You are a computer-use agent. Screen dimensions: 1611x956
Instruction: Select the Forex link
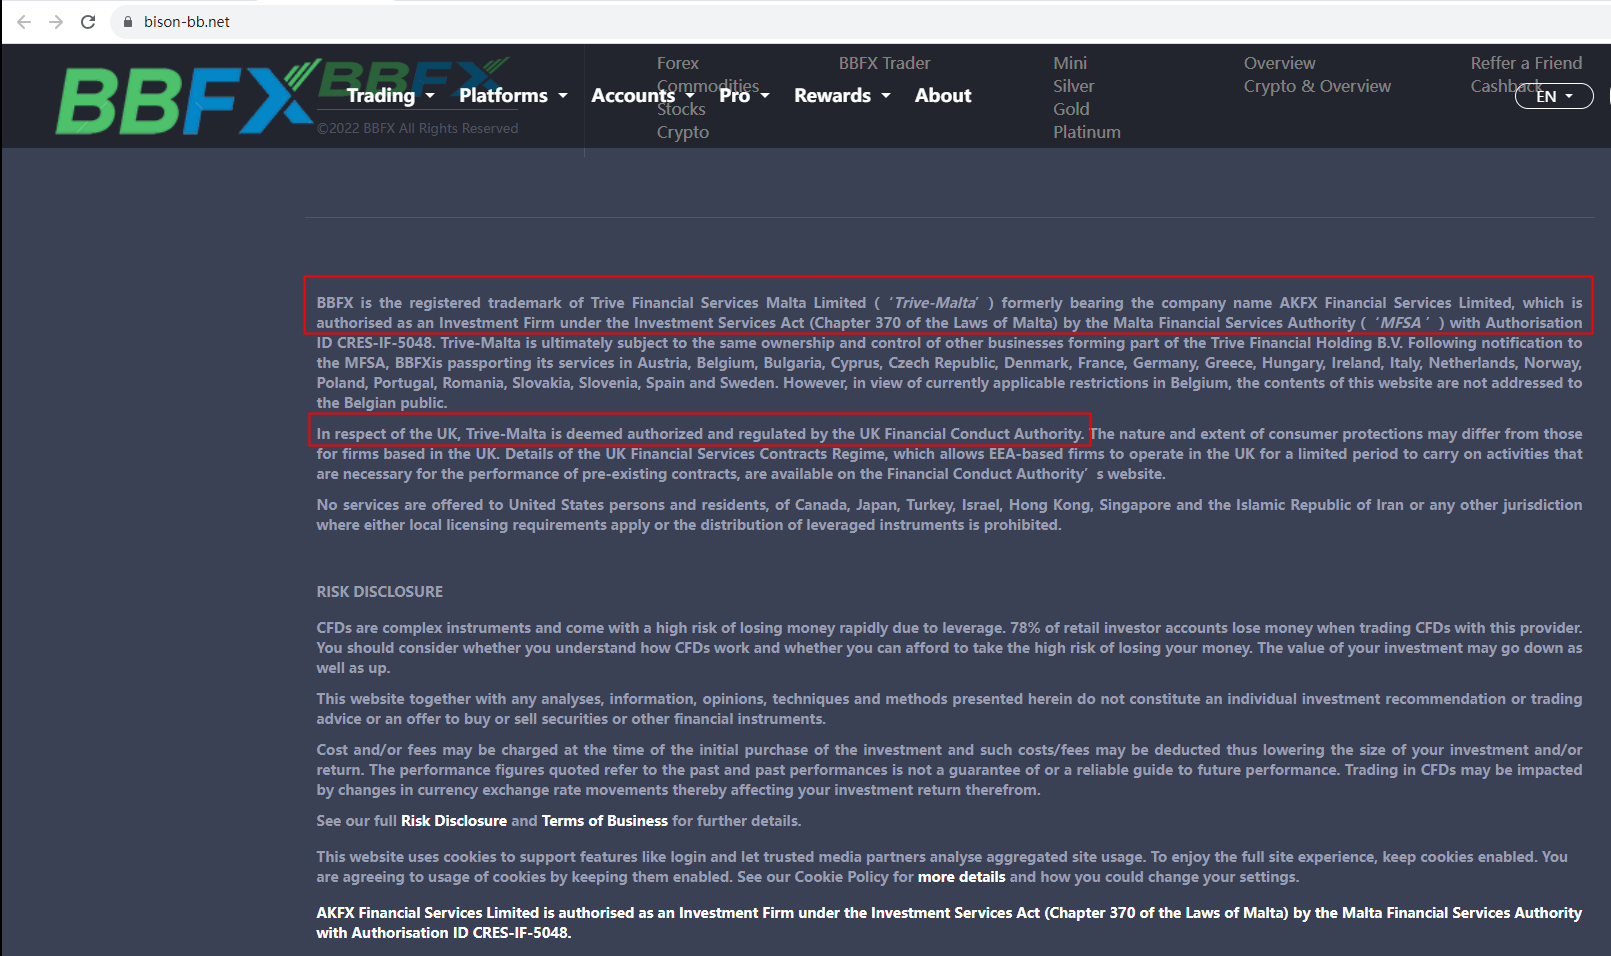678,63
